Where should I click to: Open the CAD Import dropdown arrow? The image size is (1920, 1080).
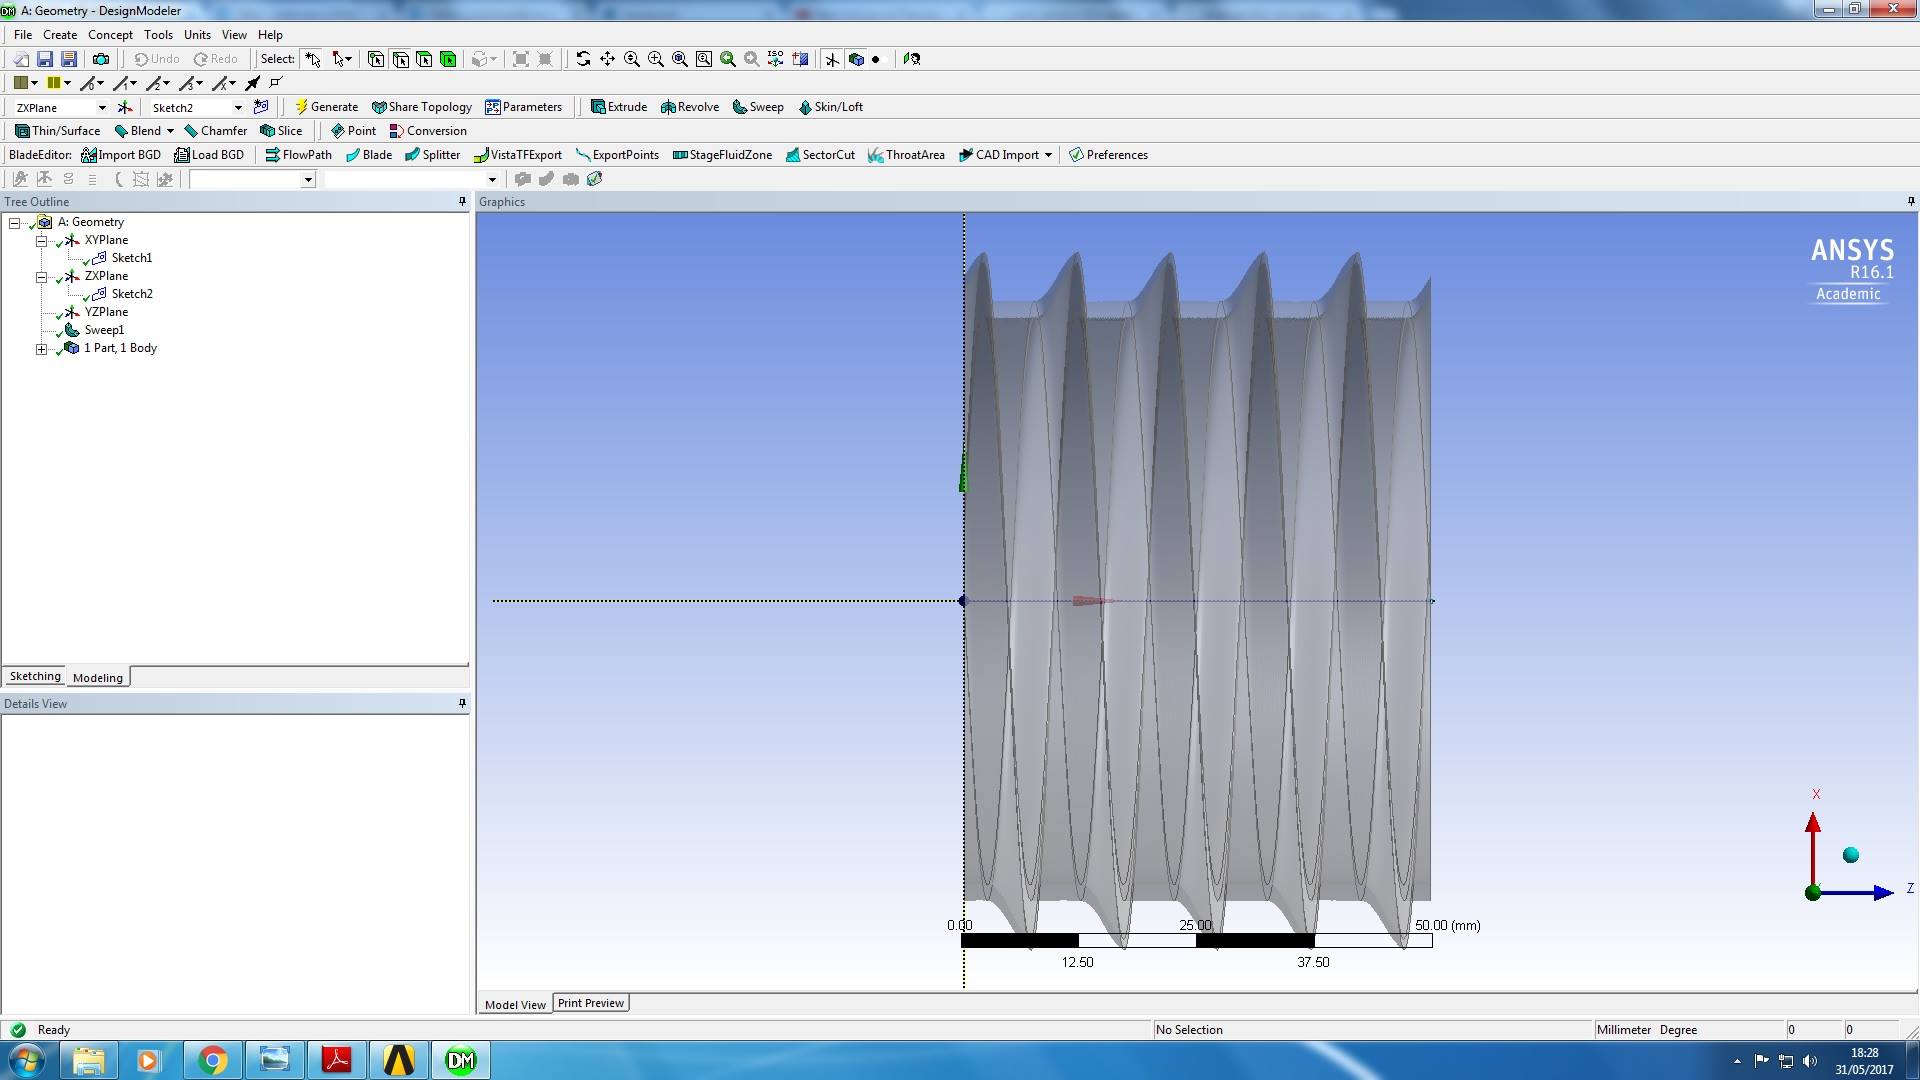click(x=1045, y=154)
